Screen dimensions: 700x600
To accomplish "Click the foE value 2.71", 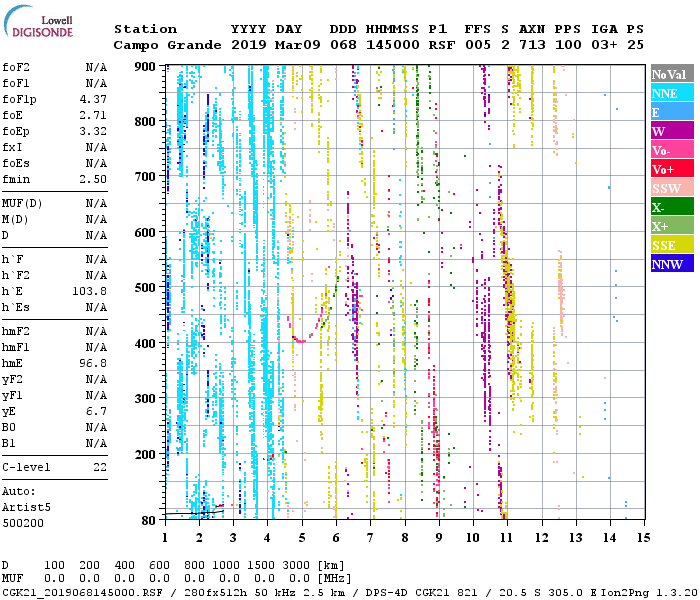I will click(93, 115).
